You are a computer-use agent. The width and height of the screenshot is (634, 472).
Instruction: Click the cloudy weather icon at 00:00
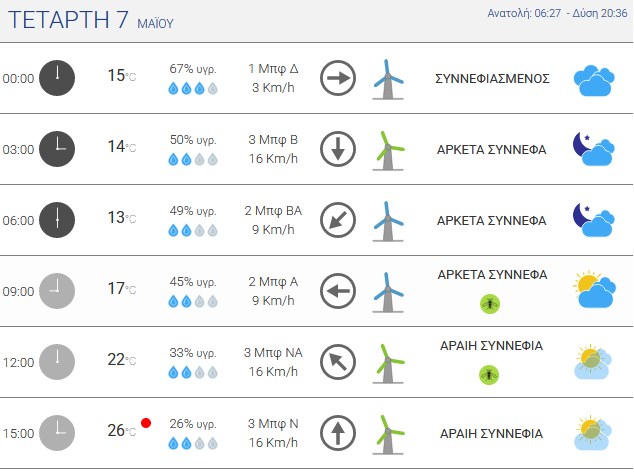[x=594, y=80]
